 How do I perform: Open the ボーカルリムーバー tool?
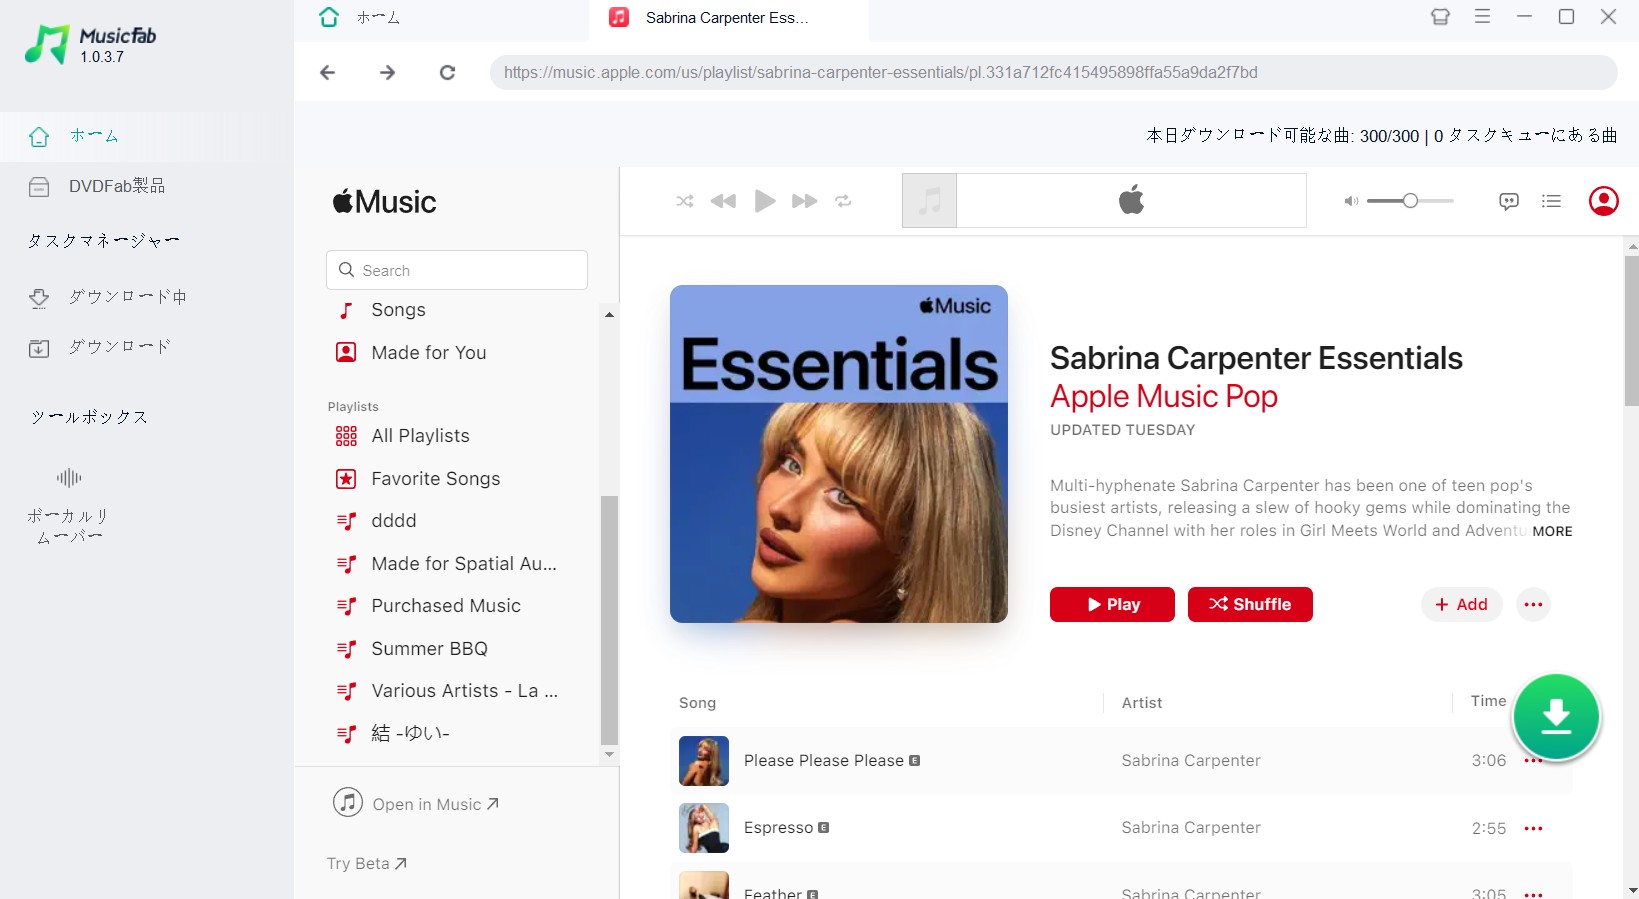click(x=69, y=507)
